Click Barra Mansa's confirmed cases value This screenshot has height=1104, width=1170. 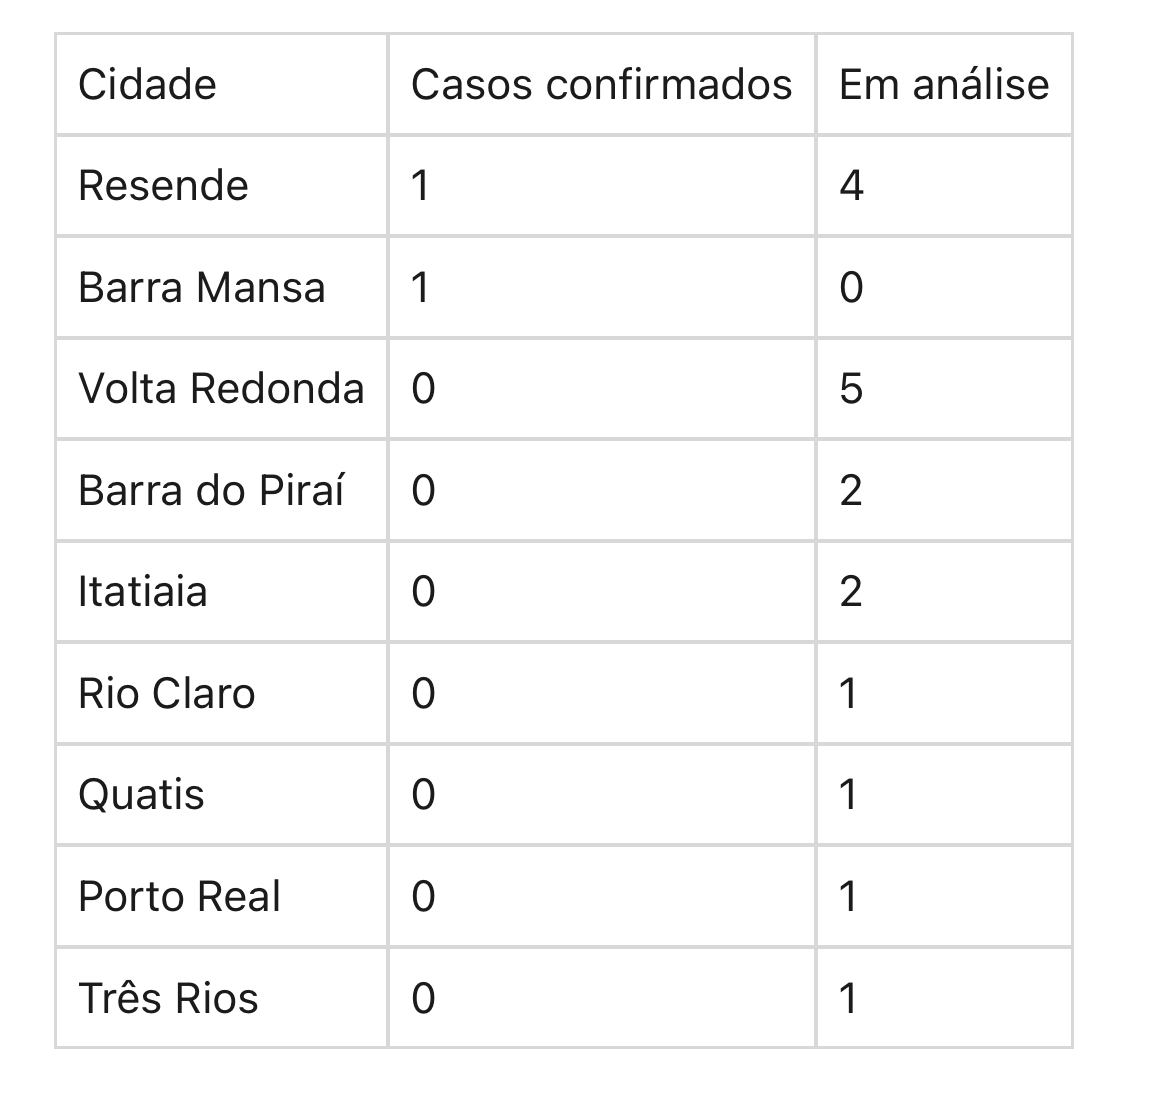click(x=421, y=288)
